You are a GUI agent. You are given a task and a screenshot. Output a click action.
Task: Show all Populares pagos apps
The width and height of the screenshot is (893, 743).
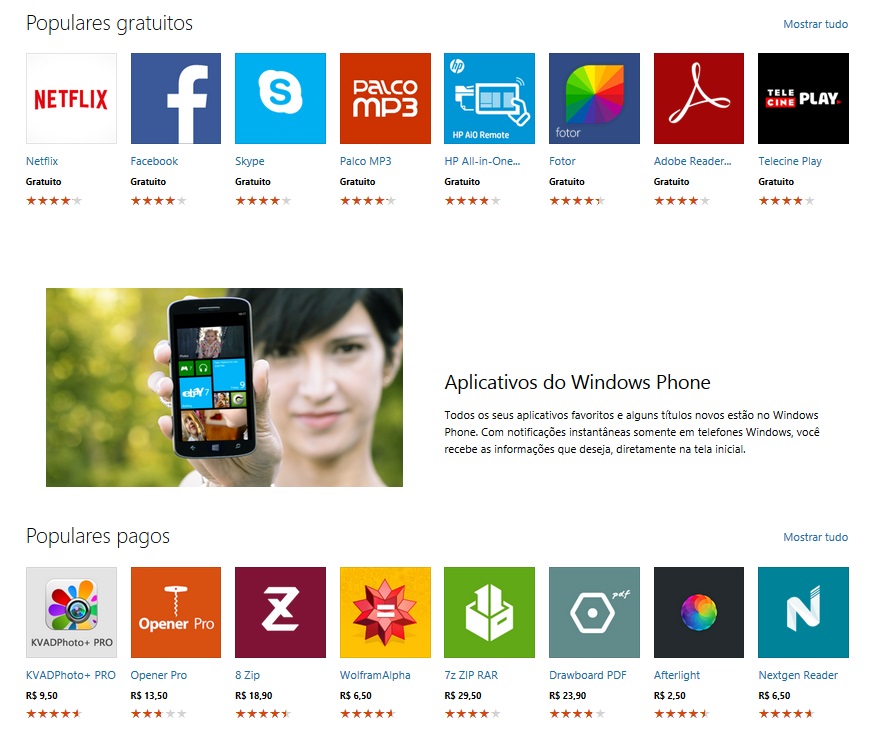click(x=816, y=537)
